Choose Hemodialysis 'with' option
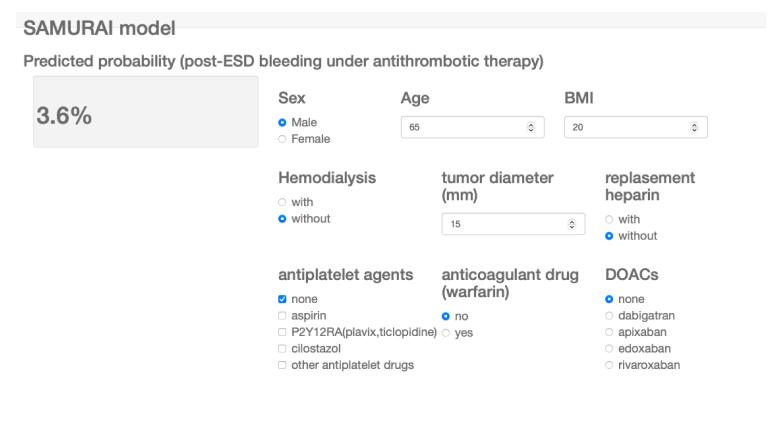 [x=283, y=202]
